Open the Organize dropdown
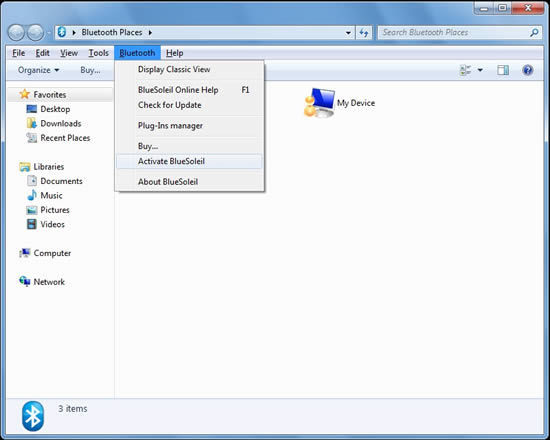The width and height of the screenshot is (550, 440). (x=39, y=70)
